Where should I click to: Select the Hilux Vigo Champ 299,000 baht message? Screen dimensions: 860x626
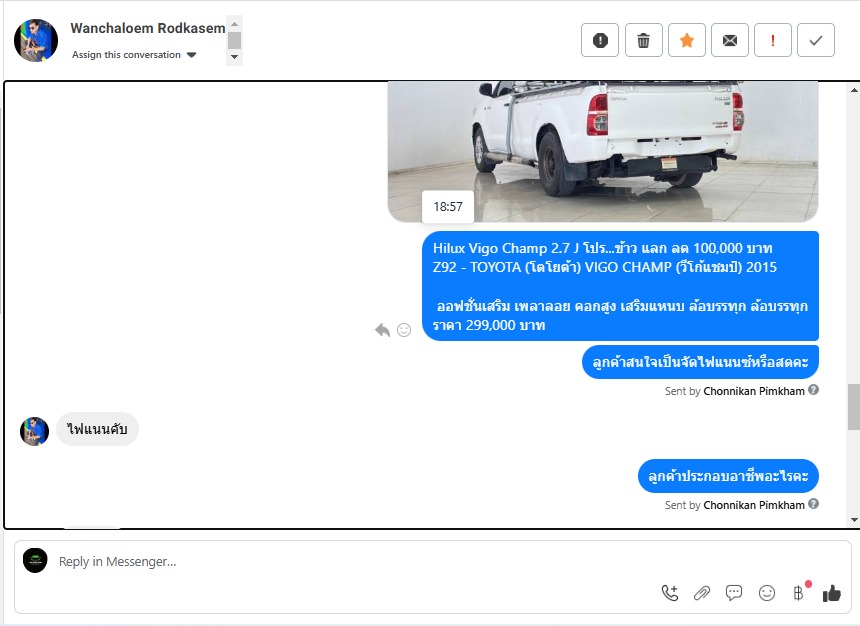(620, 286)
